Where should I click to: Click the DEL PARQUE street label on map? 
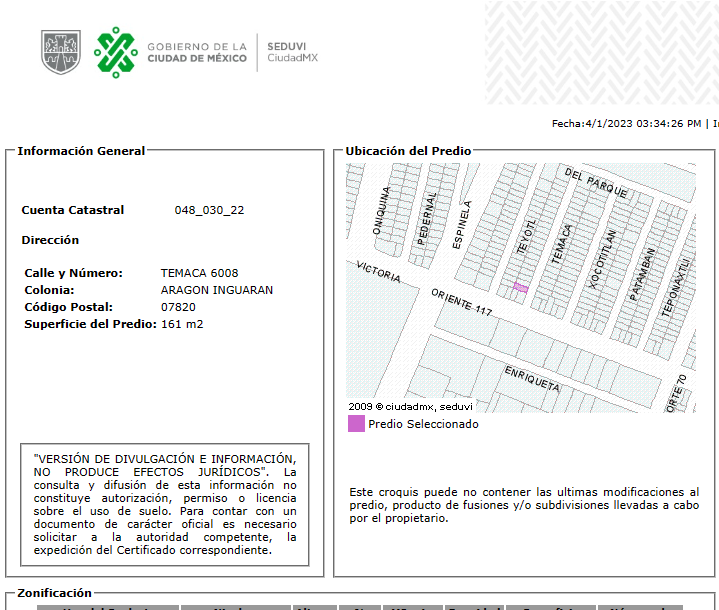596,183
